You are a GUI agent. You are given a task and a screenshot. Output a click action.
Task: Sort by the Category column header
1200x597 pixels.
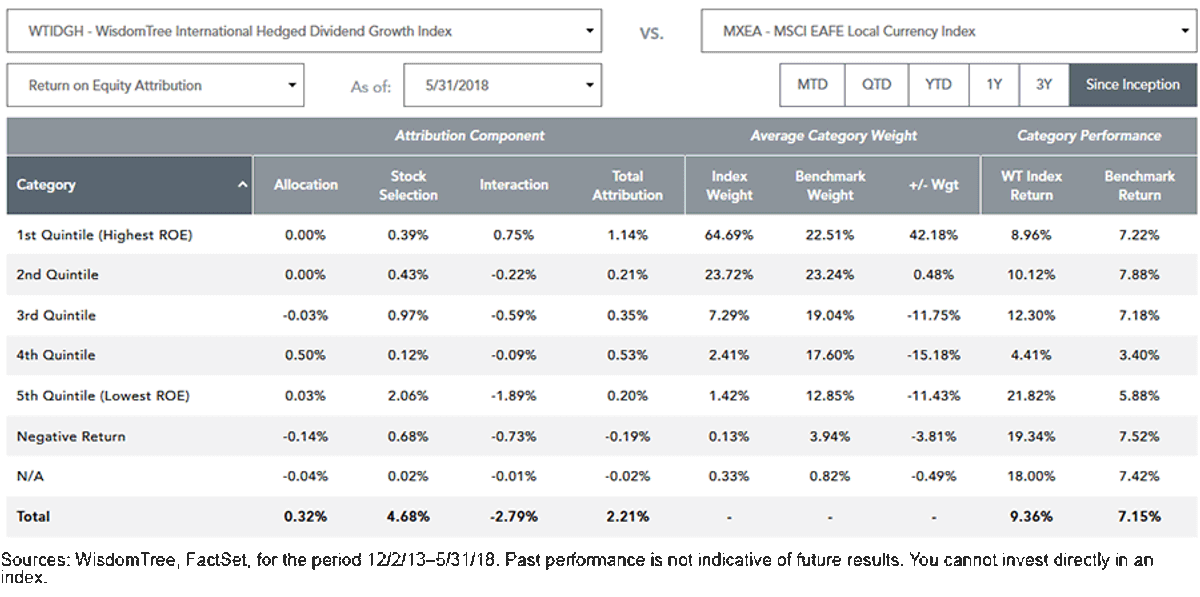point(129,185)
